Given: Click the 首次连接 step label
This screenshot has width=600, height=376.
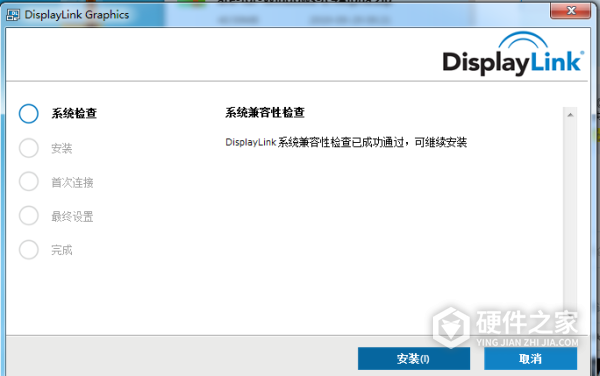Looking at the screenshot, I should (72, 182).
